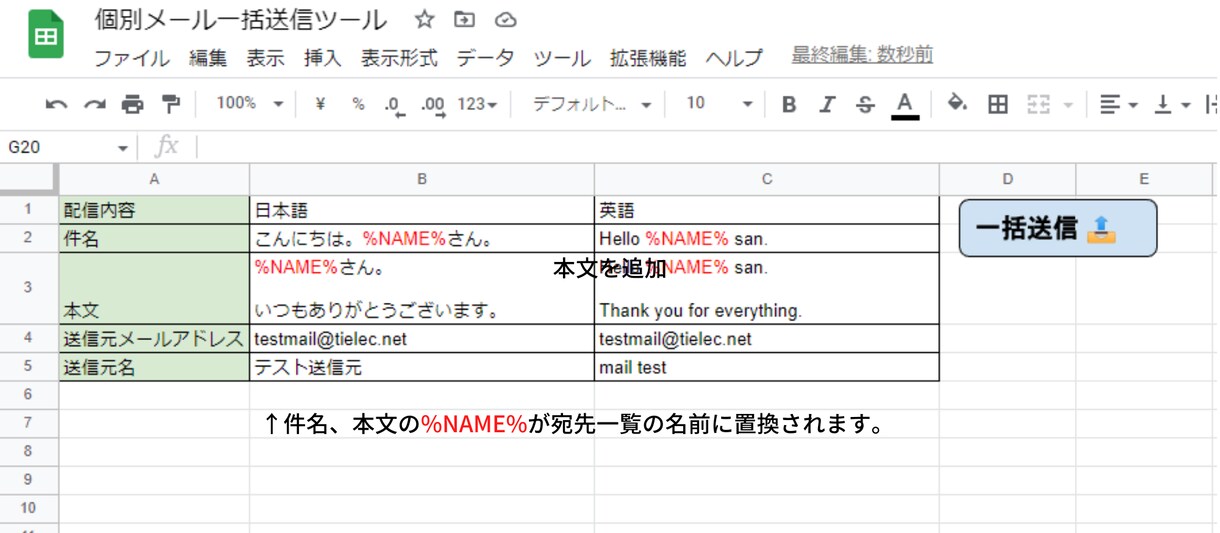The height and width of the screenshot is (533, 1220).
Task: Select cell containing Thank you for everything.
Action: click(767, 288)
